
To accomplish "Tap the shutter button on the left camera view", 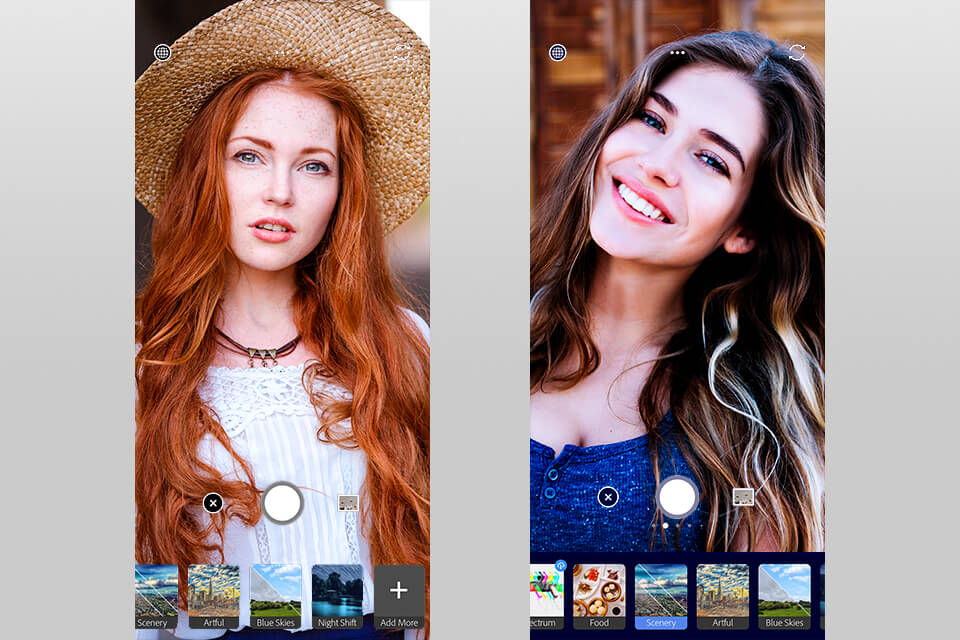I will coord(281,503).
